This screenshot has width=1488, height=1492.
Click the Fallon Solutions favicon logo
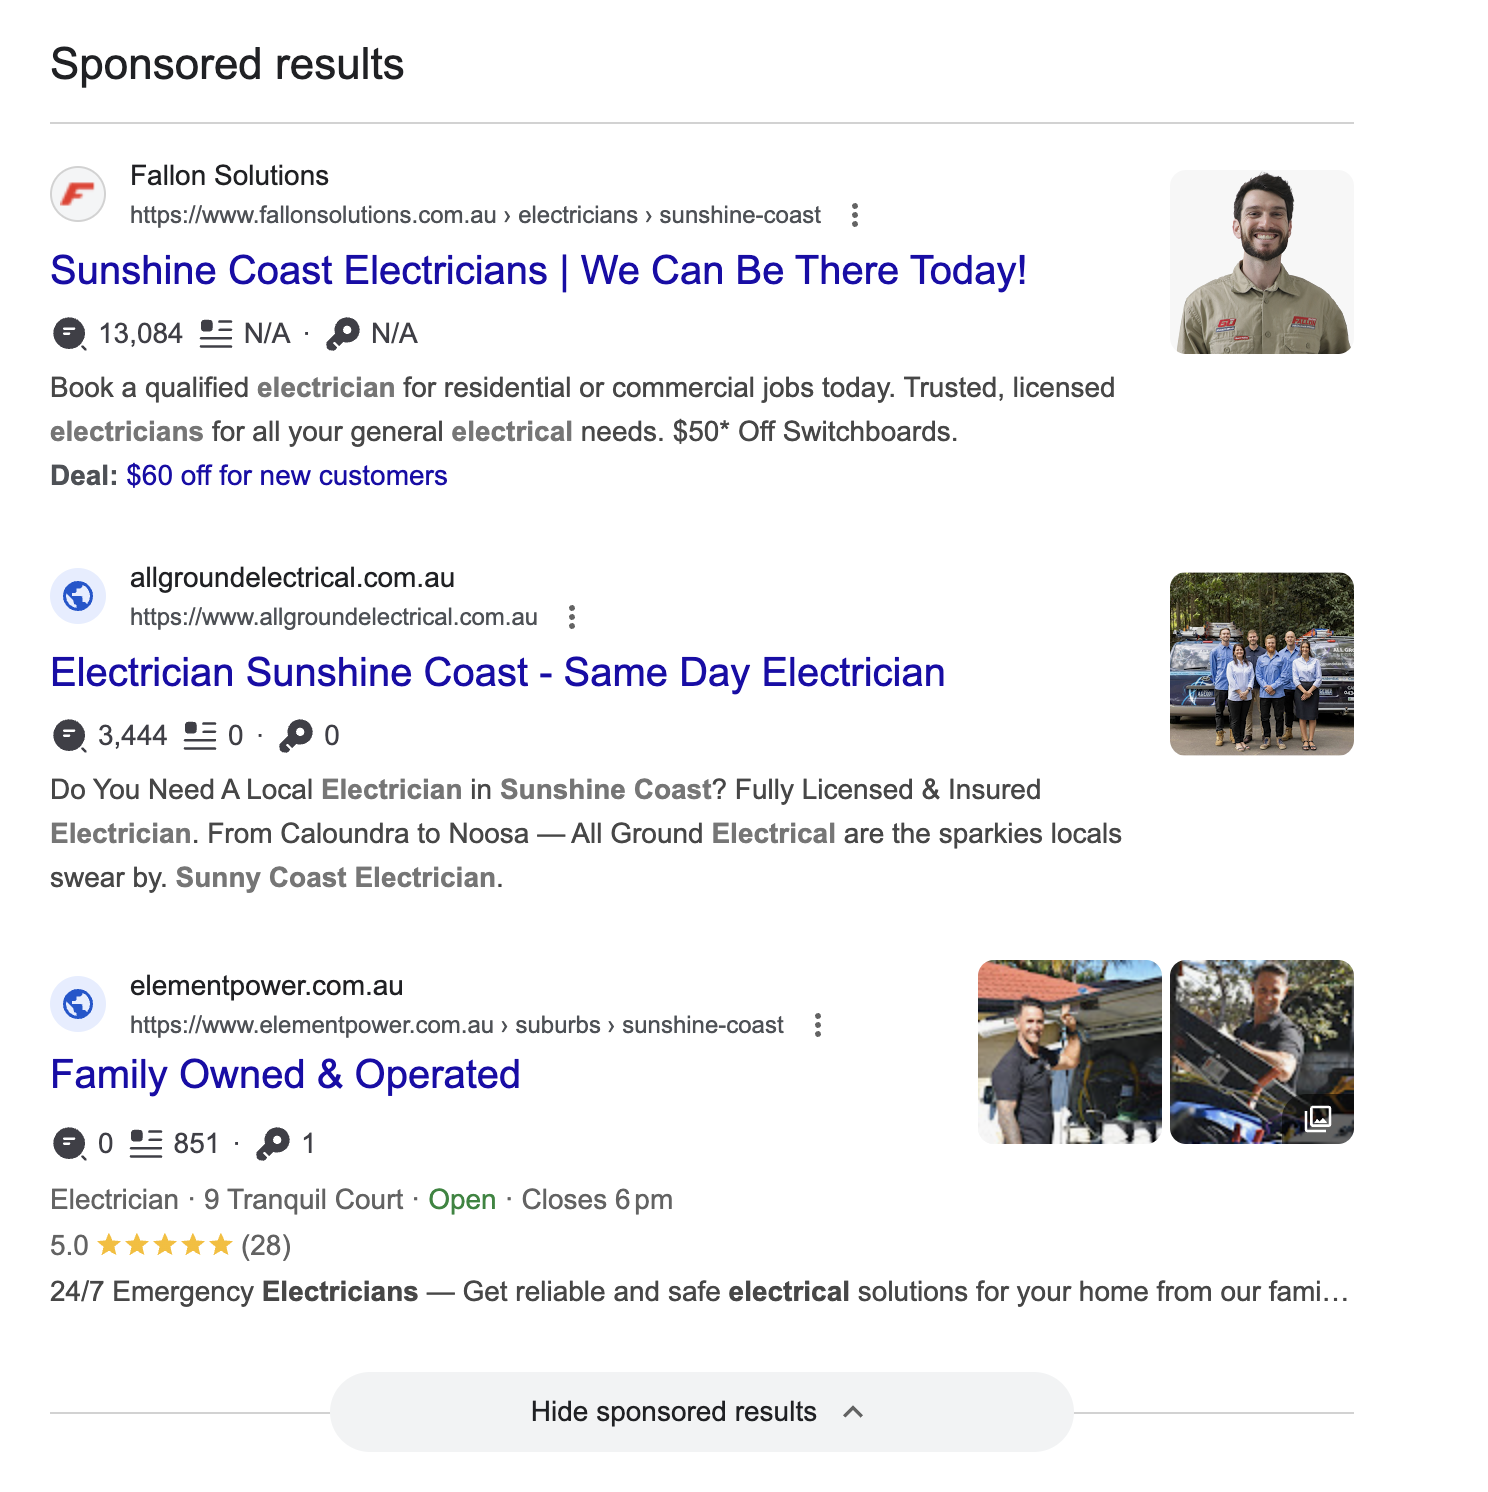tap(79, 196)
